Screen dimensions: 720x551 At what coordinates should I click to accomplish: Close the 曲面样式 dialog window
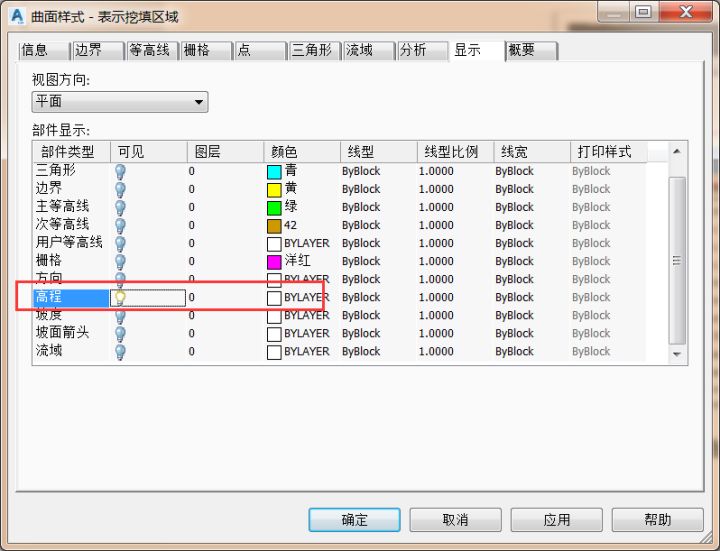686,11
